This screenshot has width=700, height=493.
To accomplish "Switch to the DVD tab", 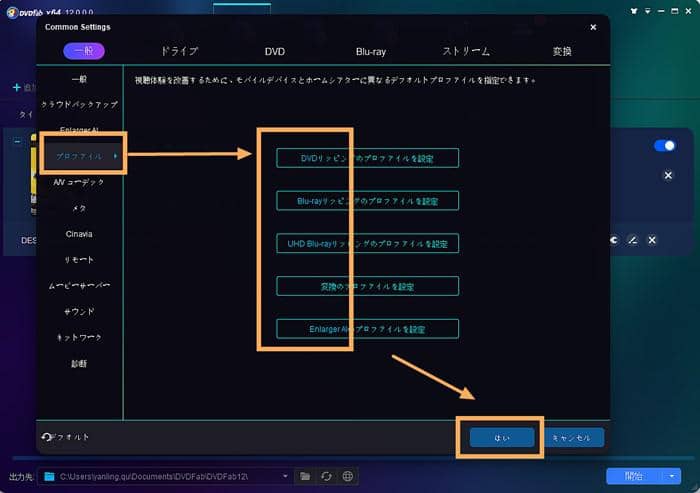I will click(275, 52).
